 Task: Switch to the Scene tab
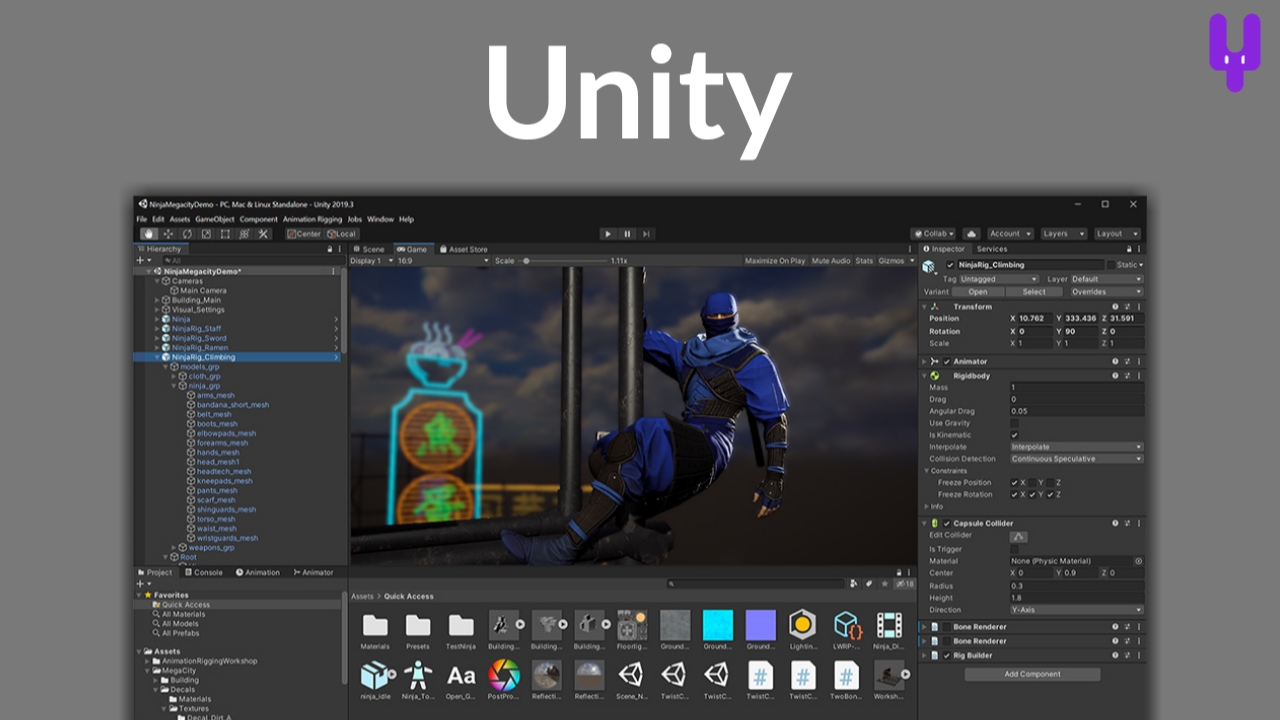368,249
